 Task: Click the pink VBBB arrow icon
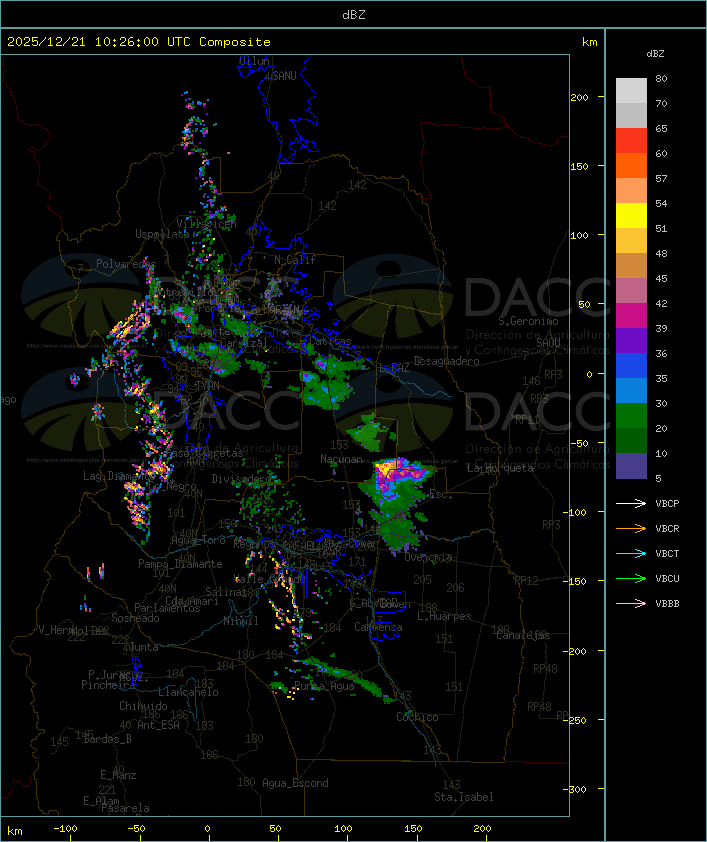(x=631, y=604)
